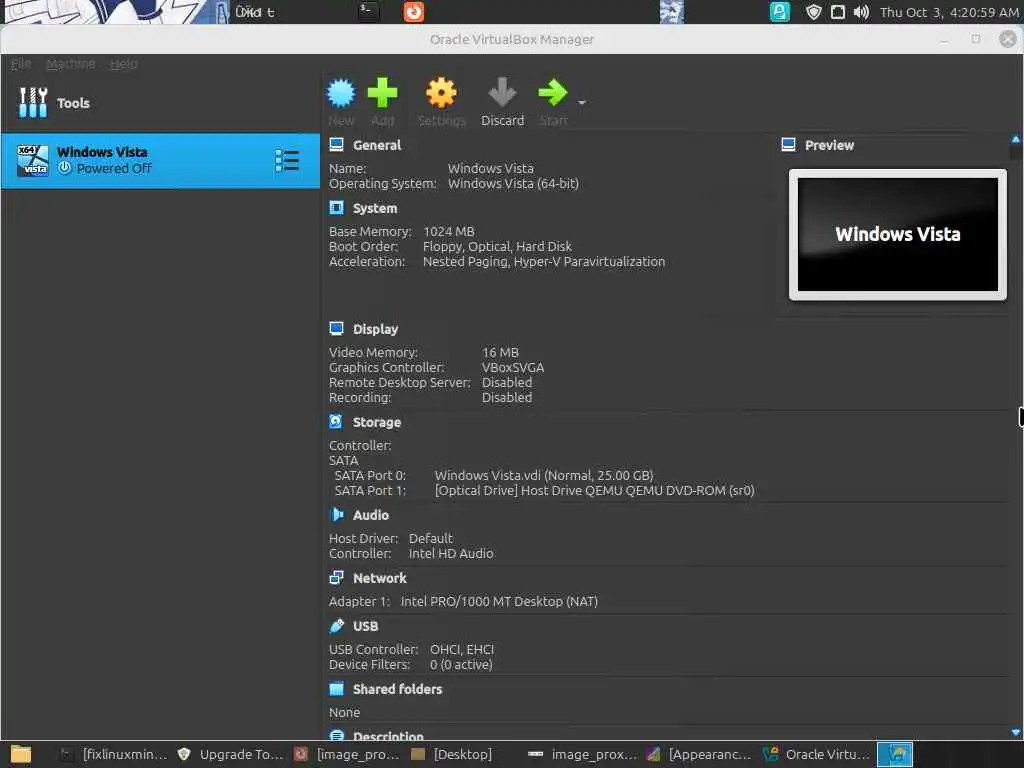Click the 'OHCI, EHCI' USB controller value
This screenshot has width=1024, height=768.
[x=462, y=650]
